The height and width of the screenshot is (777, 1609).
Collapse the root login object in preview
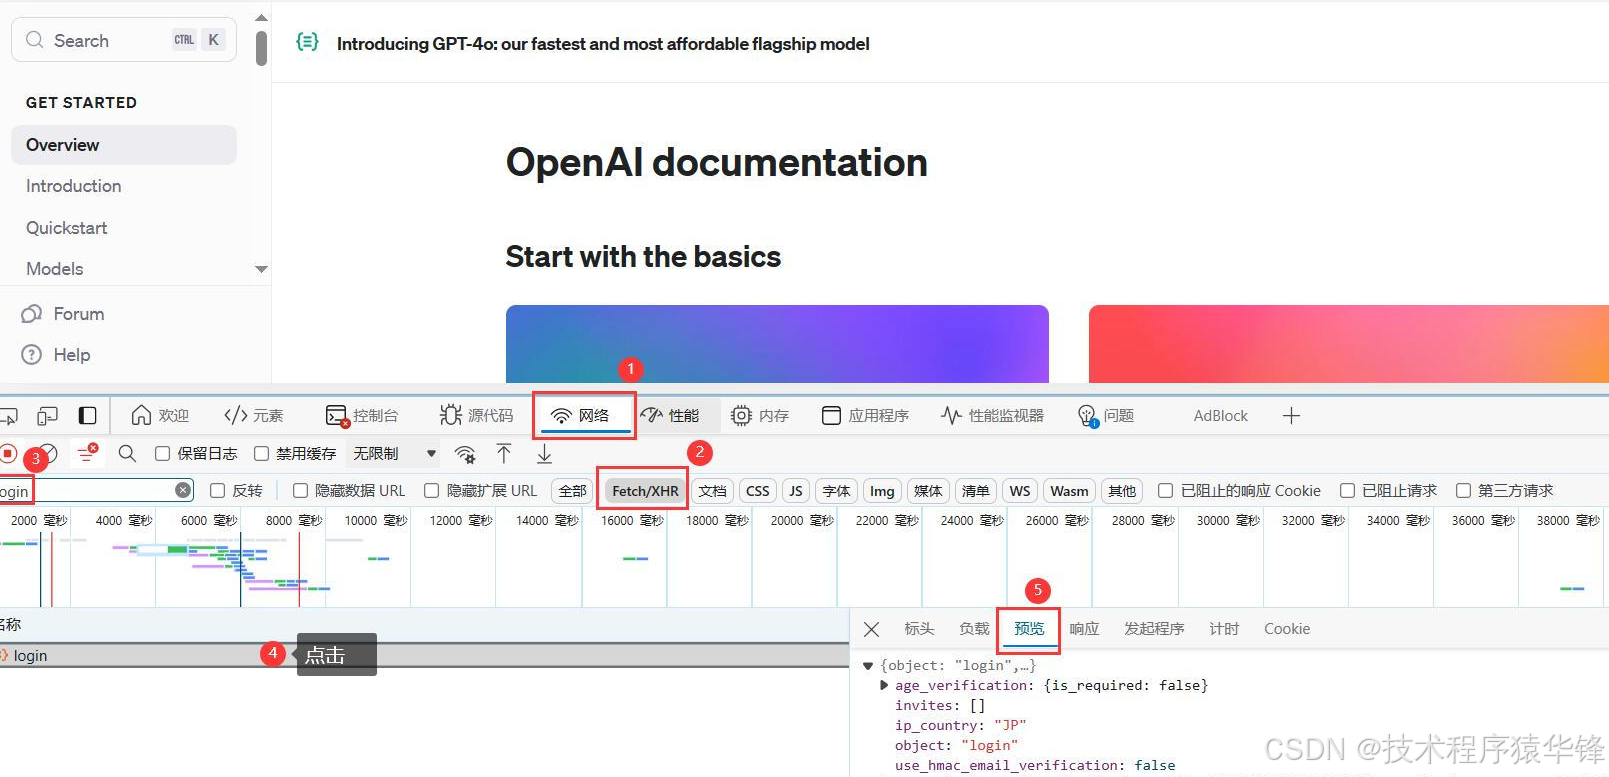(x=868, y=665)
